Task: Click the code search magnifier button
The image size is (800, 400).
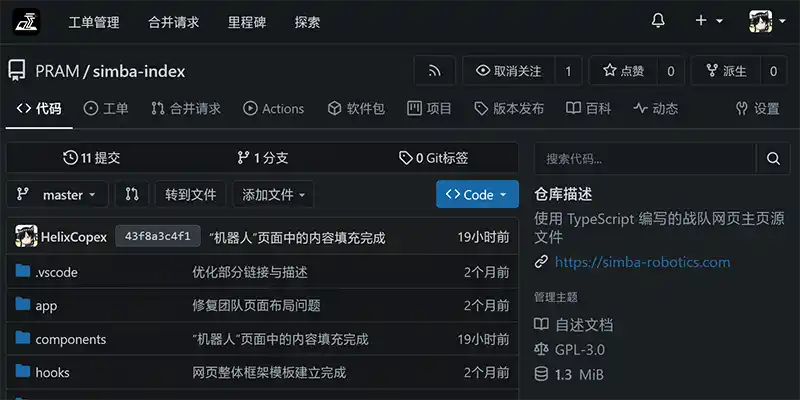Action: (773, 159)
